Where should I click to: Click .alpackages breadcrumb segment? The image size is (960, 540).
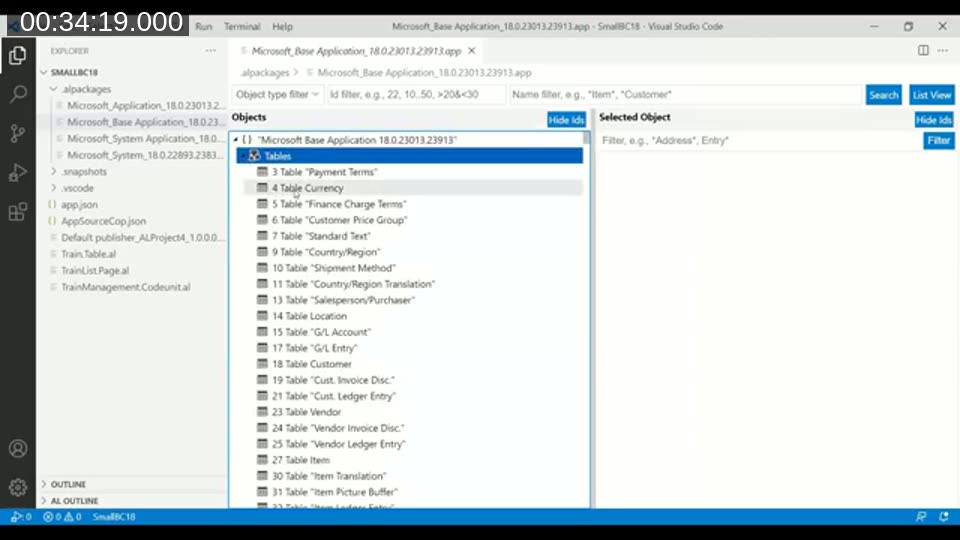pyautogui.click(x=264, y=73)
